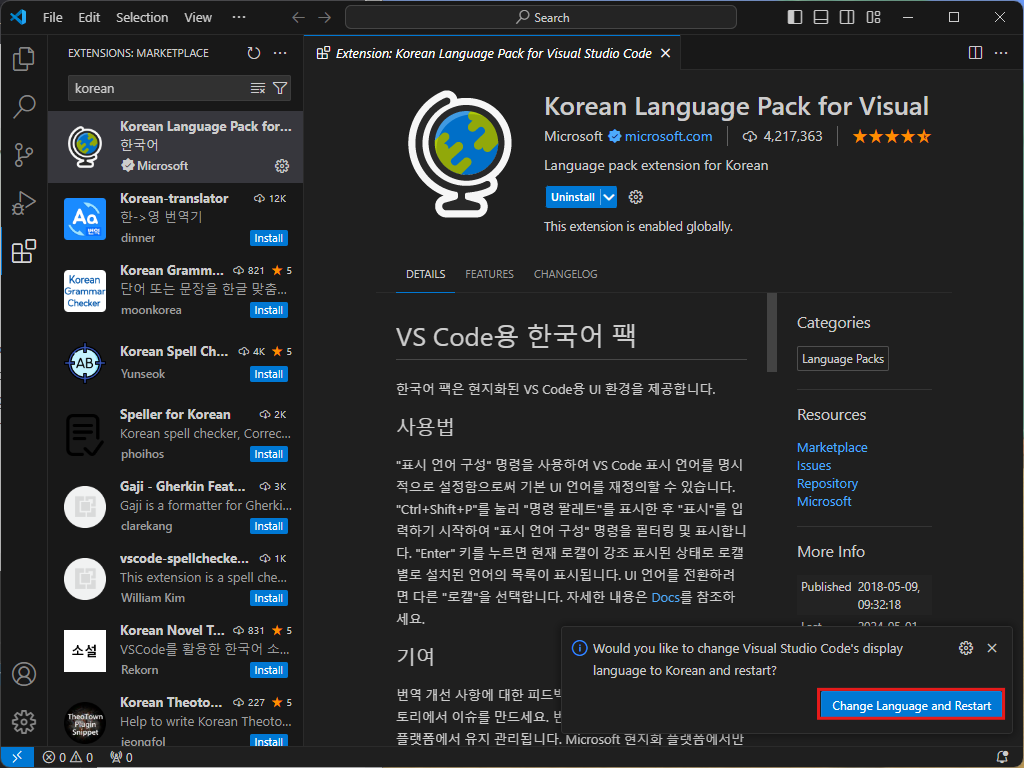Open the Source Control view
Screen dimensions: 1024x768
coord(24,155)
